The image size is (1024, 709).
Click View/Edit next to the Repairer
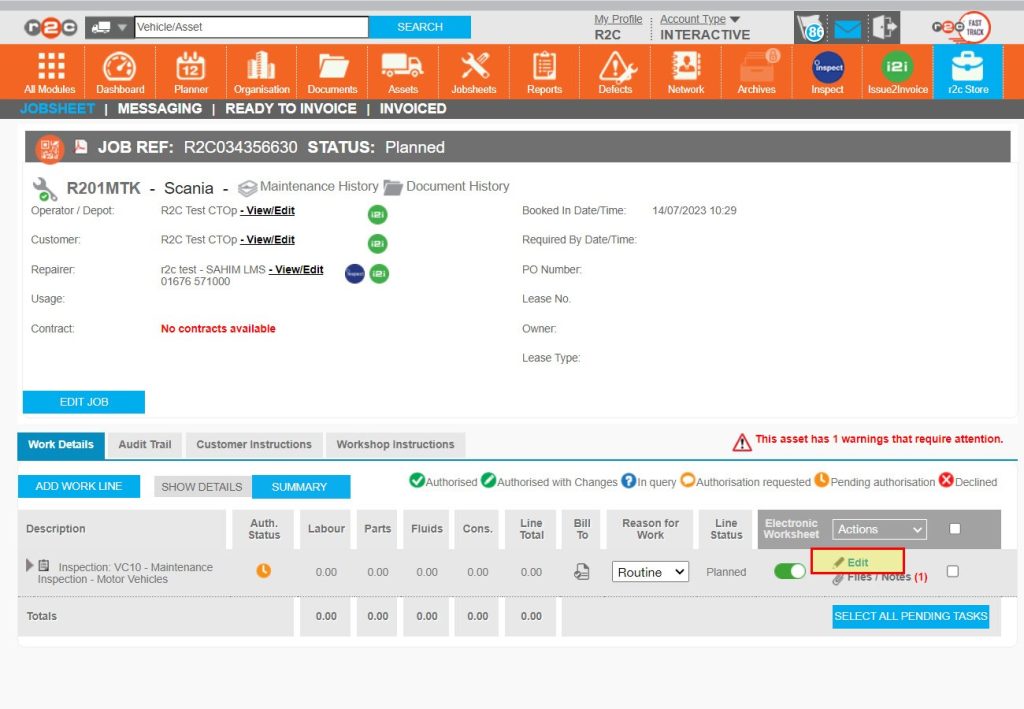(296, 269)
